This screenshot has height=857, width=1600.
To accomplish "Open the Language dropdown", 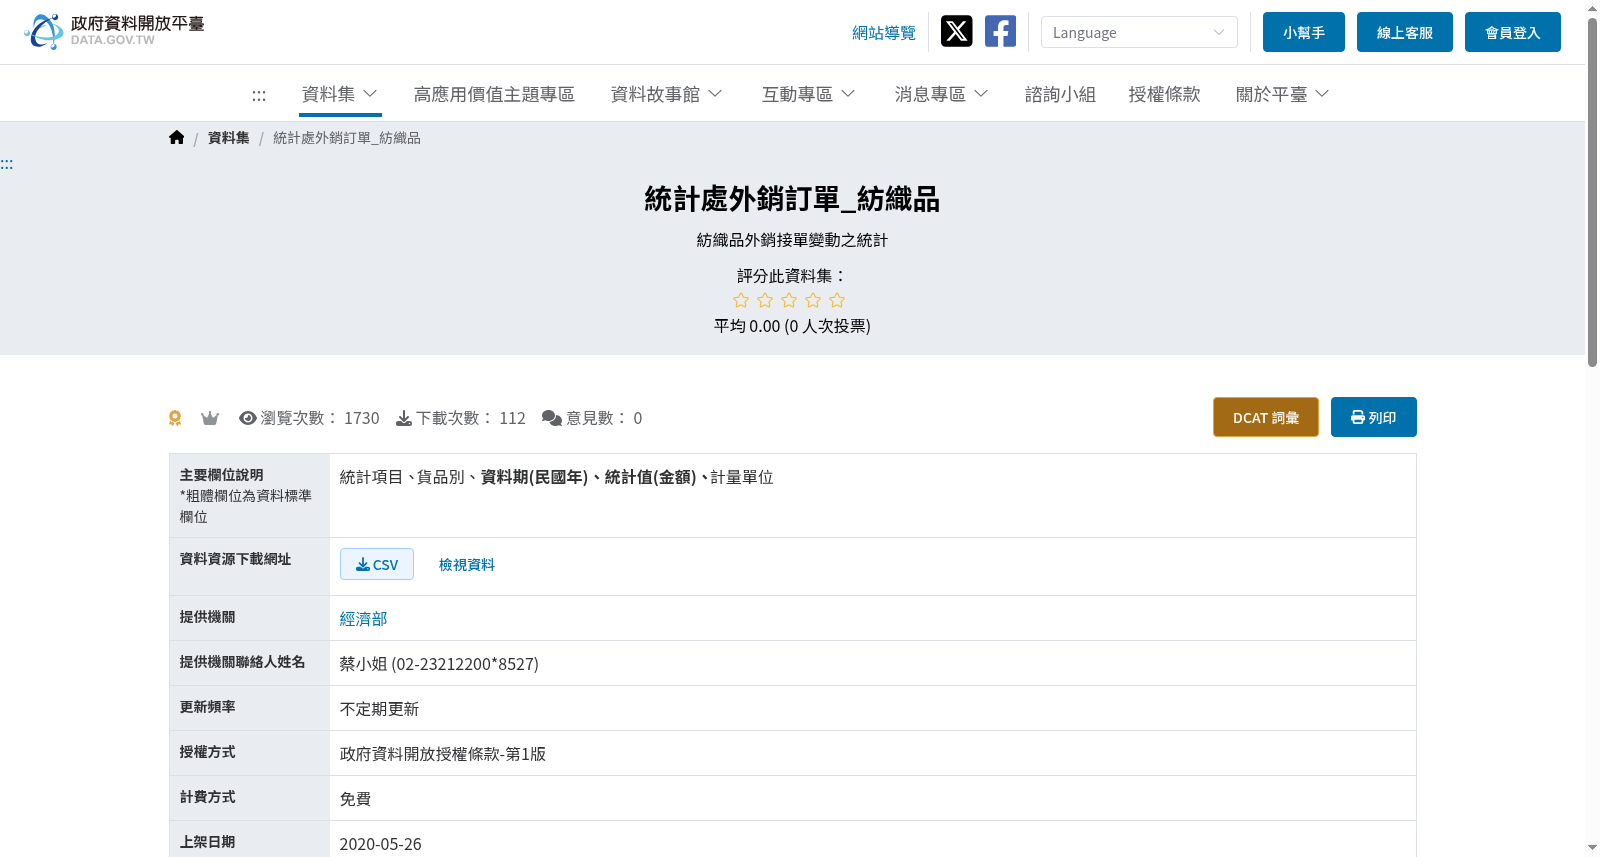I will pyautogui.click(x=1139, y=32).
